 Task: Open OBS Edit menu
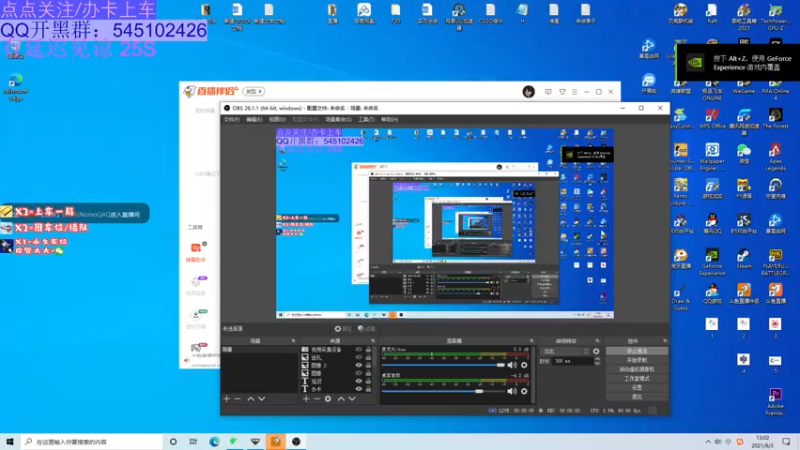[x=254, y=119]
